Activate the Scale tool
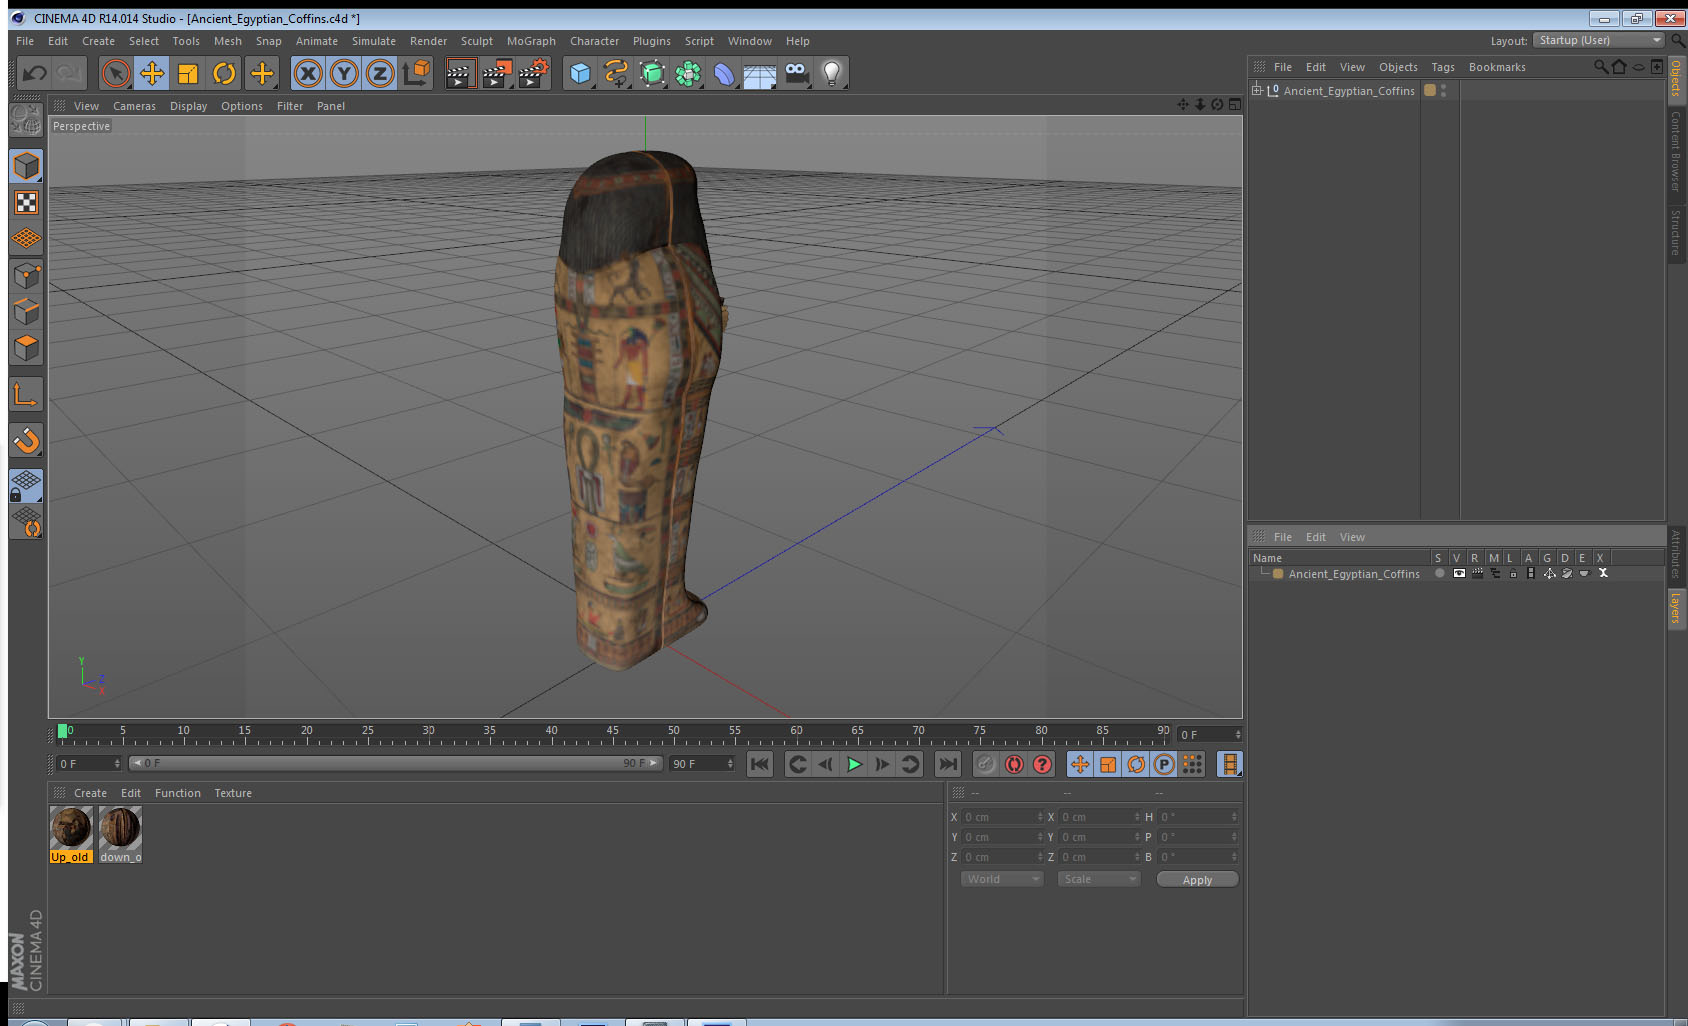 (188, 73)
